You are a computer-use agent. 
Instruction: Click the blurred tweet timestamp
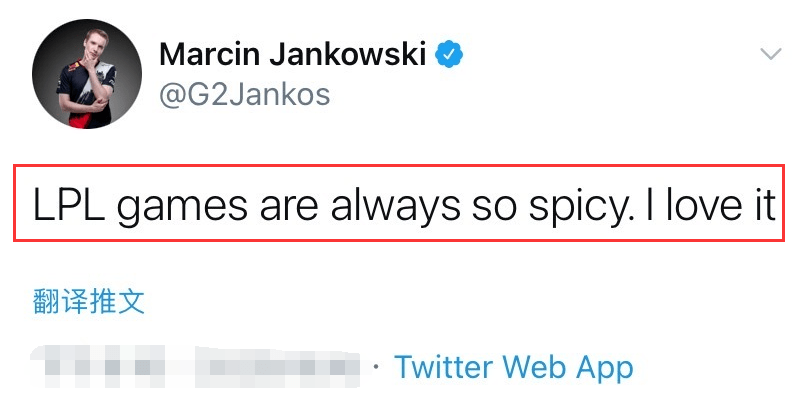click(196, 367)
